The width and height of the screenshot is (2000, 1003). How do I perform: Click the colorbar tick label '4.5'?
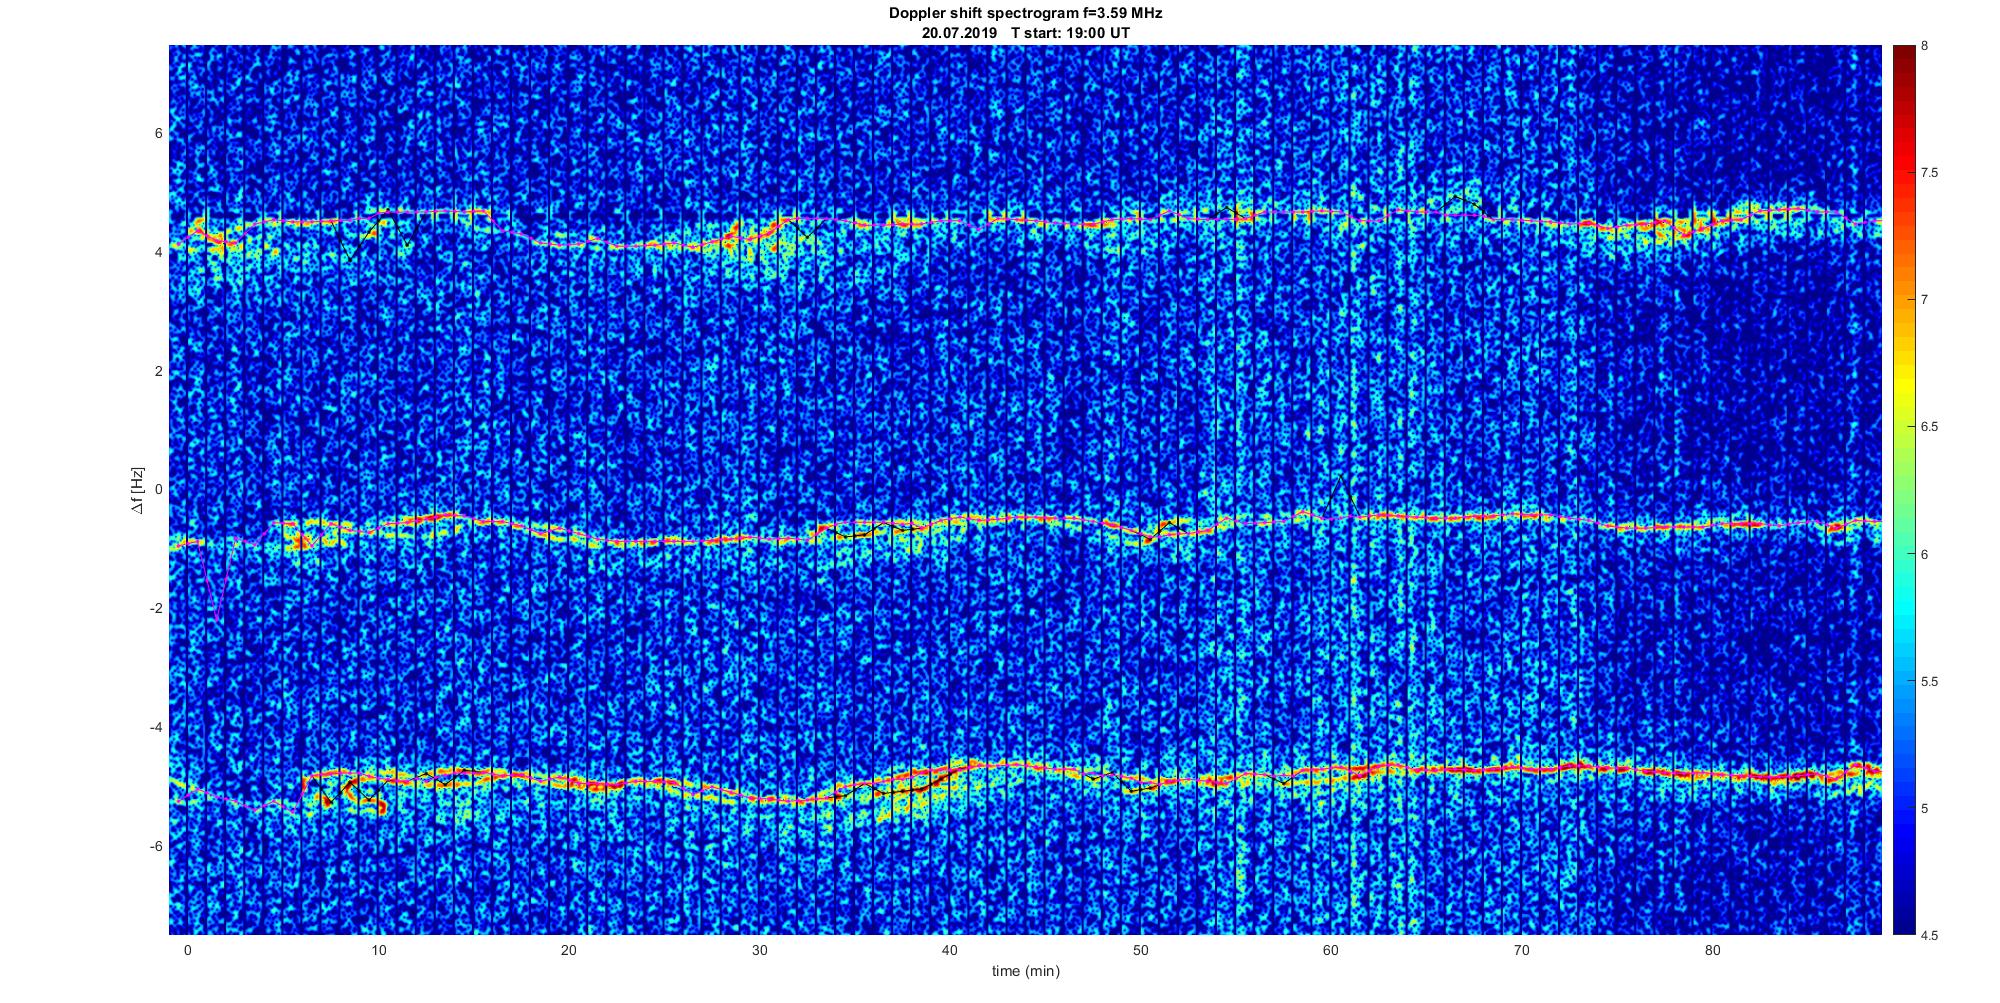pyautogui.click(x=1930, y=936)
